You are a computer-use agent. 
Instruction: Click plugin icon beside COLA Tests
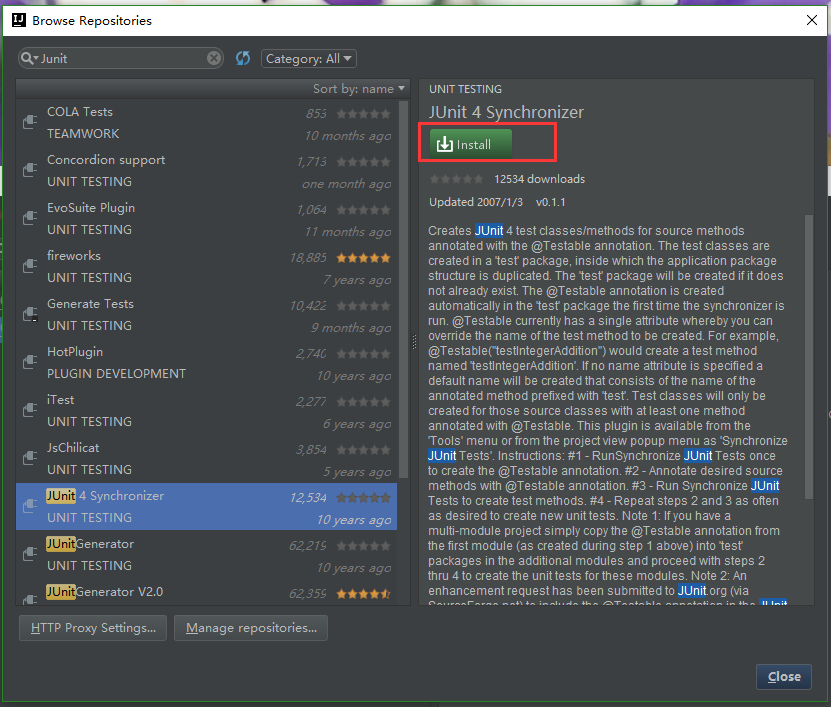[x=30, y=122]
